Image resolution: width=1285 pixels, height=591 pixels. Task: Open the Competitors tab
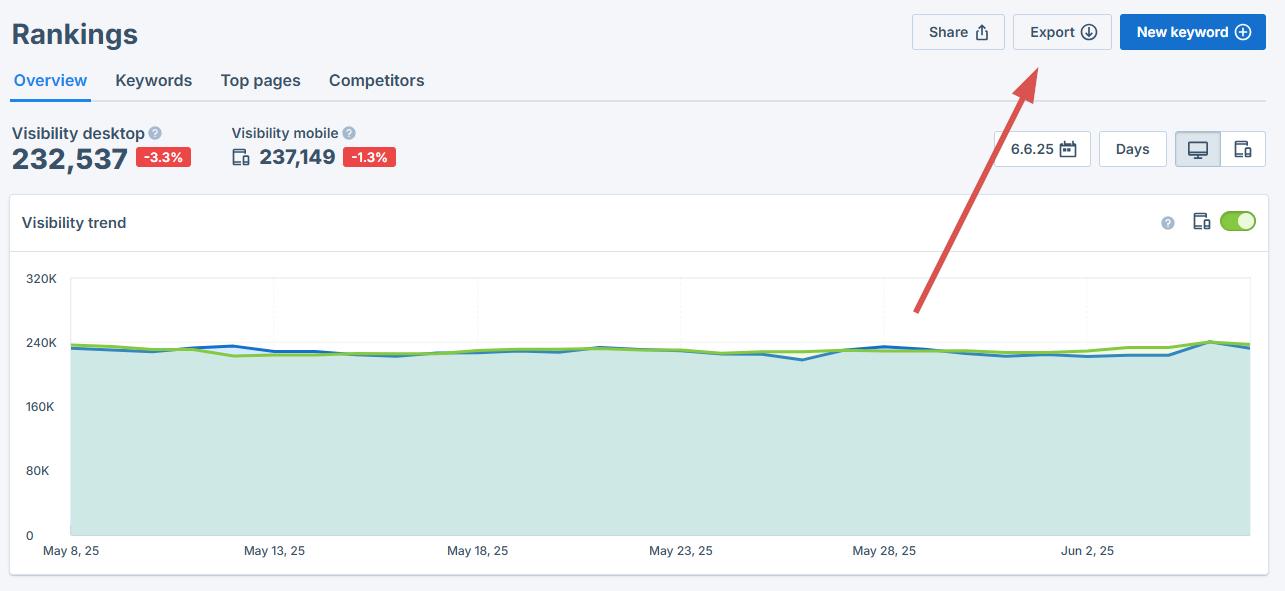click(x=376, y=80)
